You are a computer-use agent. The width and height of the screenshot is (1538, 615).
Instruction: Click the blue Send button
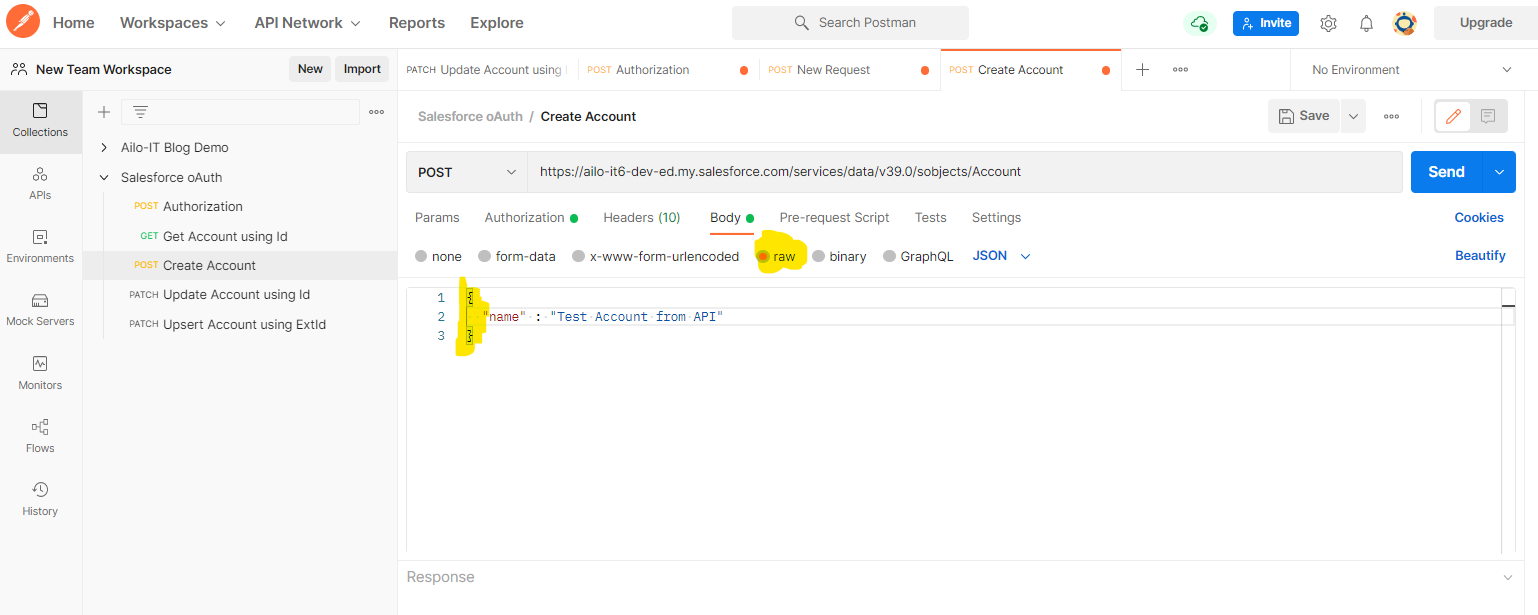[x=1446, y=172]
